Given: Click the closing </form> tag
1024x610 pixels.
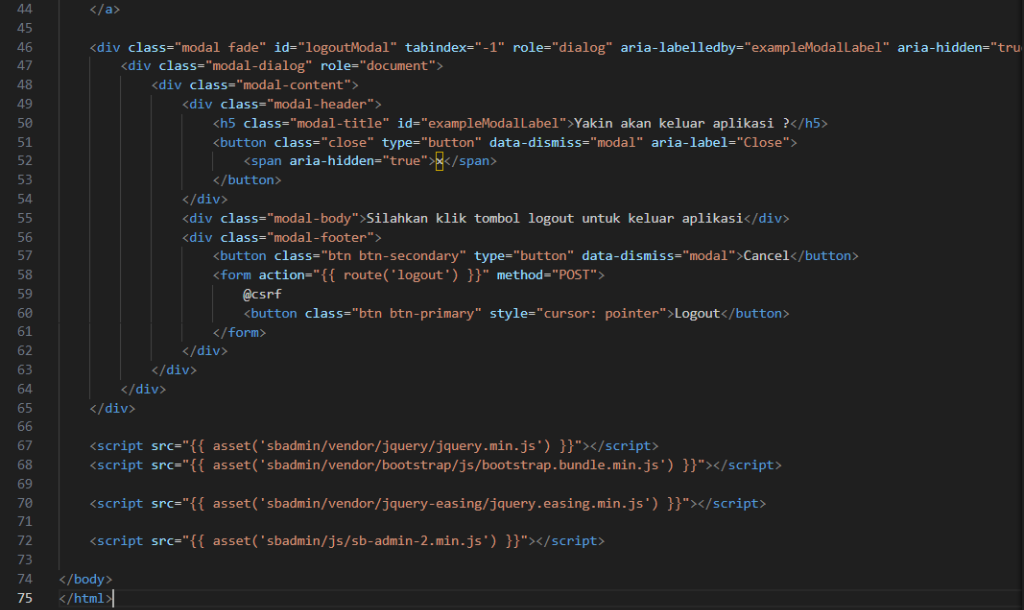Looking at the screenshot, I should (239, 332).
